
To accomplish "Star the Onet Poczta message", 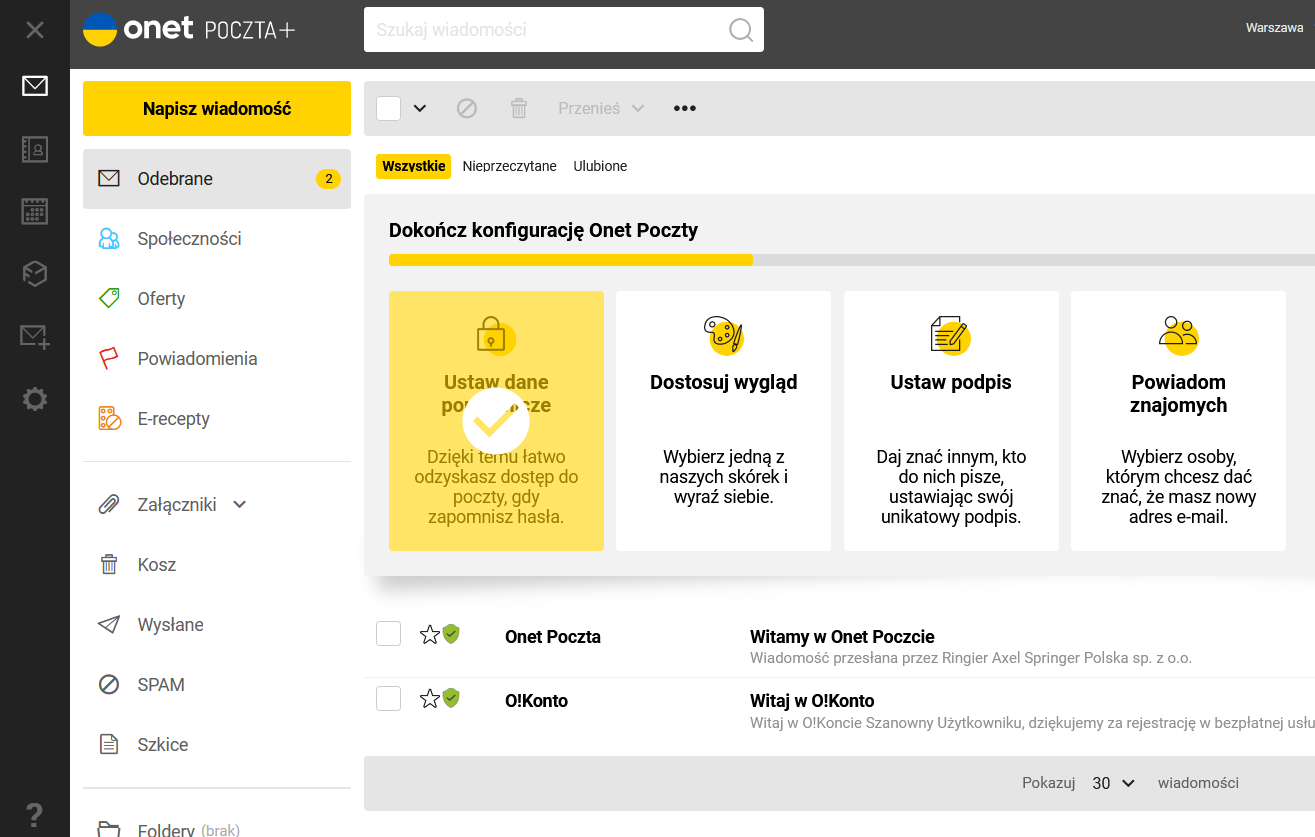I will (x=429, y=635).
